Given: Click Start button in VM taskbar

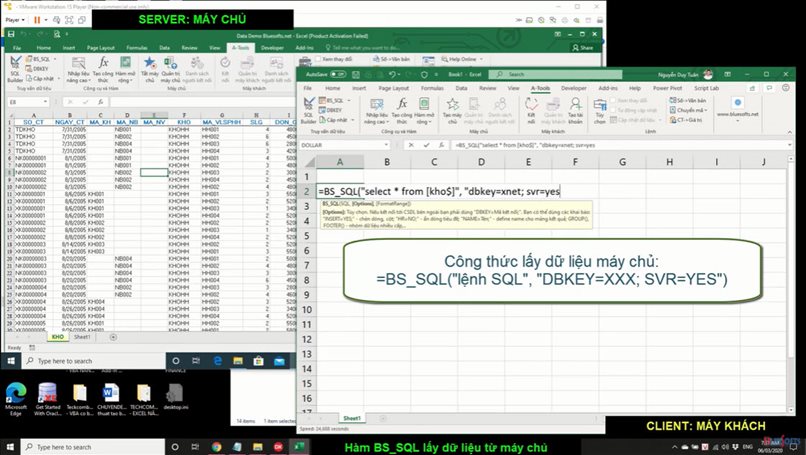Looking at the screenshot, I should click(x=11, y=361).
